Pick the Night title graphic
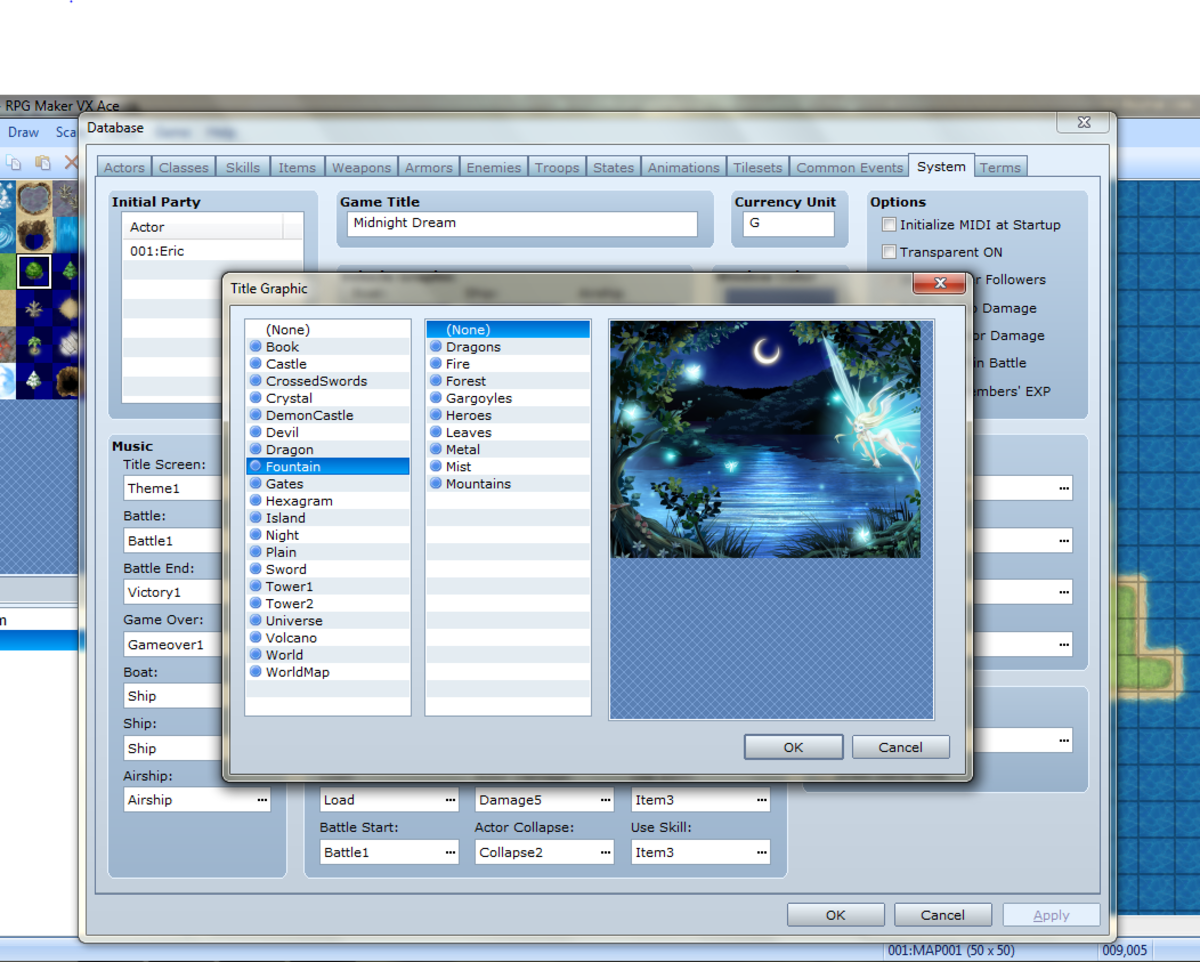Screen dimensions: 1200x962 282,535
